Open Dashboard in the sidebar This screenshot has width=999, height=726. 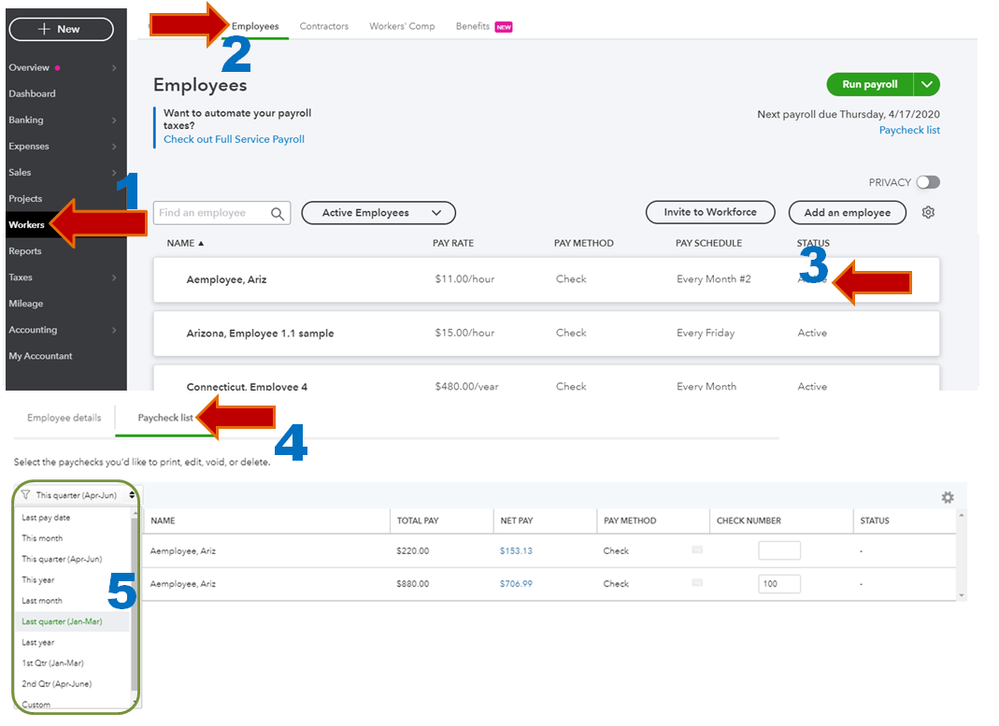[x=32, y=94]
